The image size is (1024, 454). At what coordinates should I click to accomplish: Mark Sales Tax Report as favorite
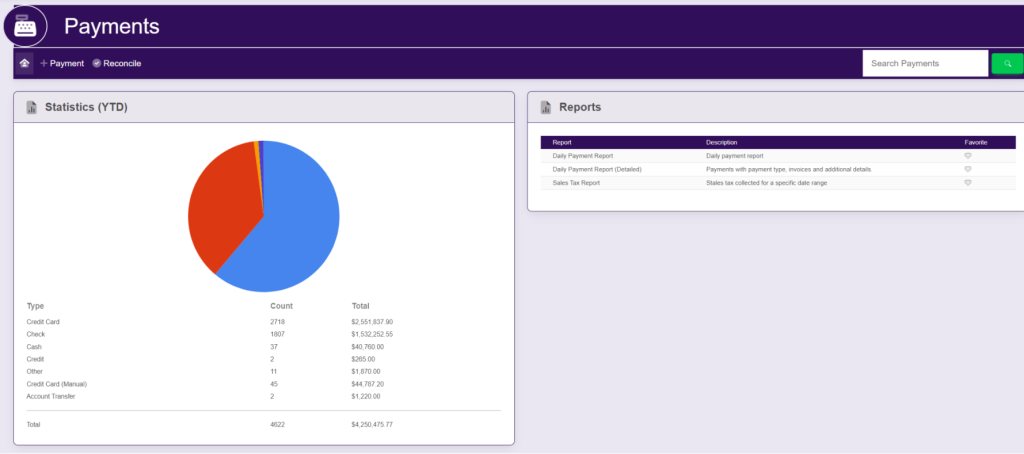[967, 183]
